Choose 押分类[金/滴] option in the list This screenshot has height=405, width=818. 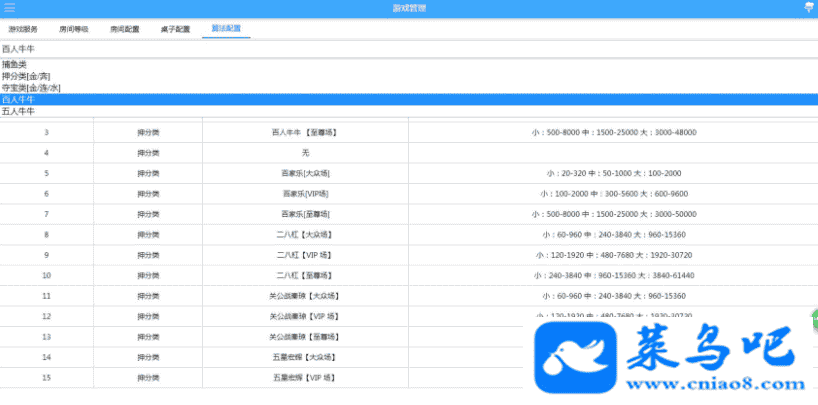(26, 76)
